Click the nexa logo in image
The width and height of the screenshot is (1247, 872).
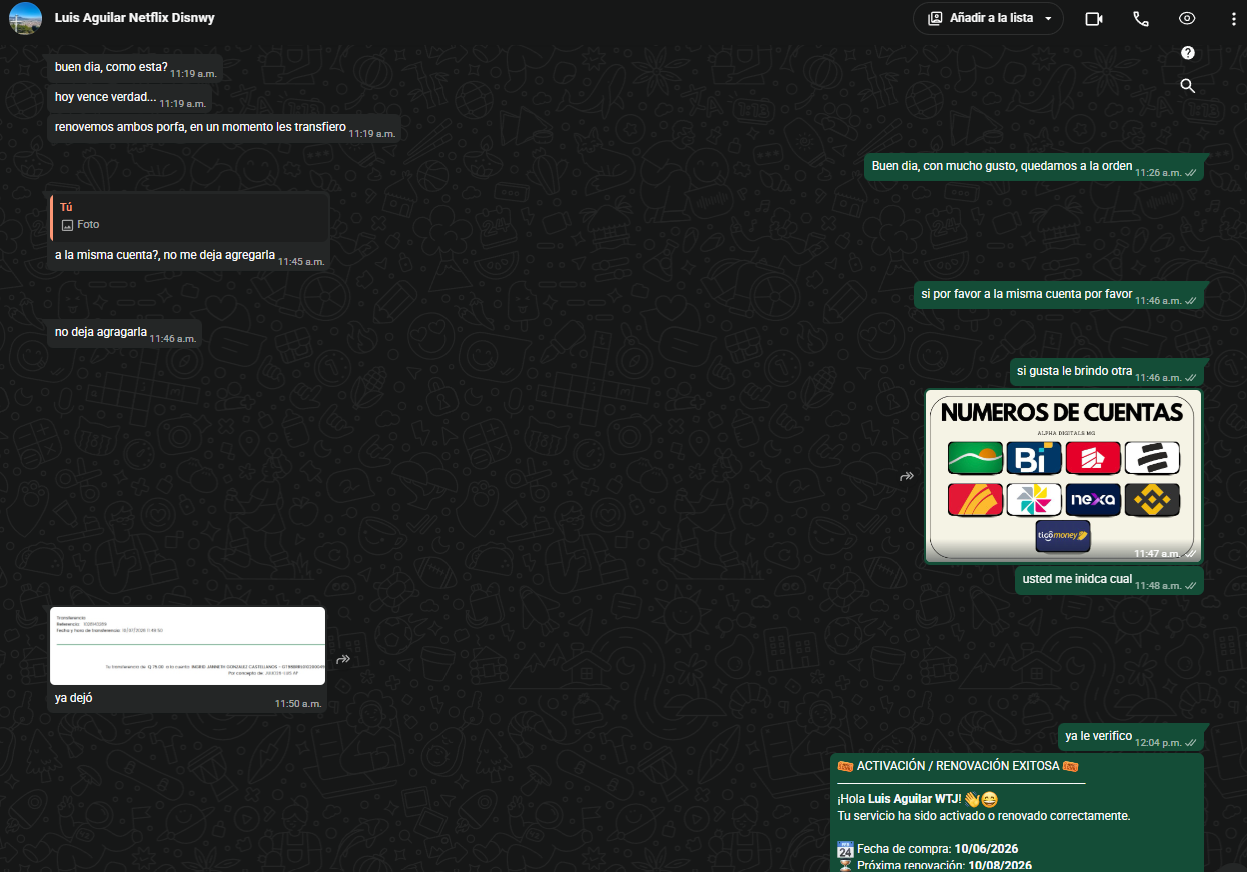(1092, 500)
